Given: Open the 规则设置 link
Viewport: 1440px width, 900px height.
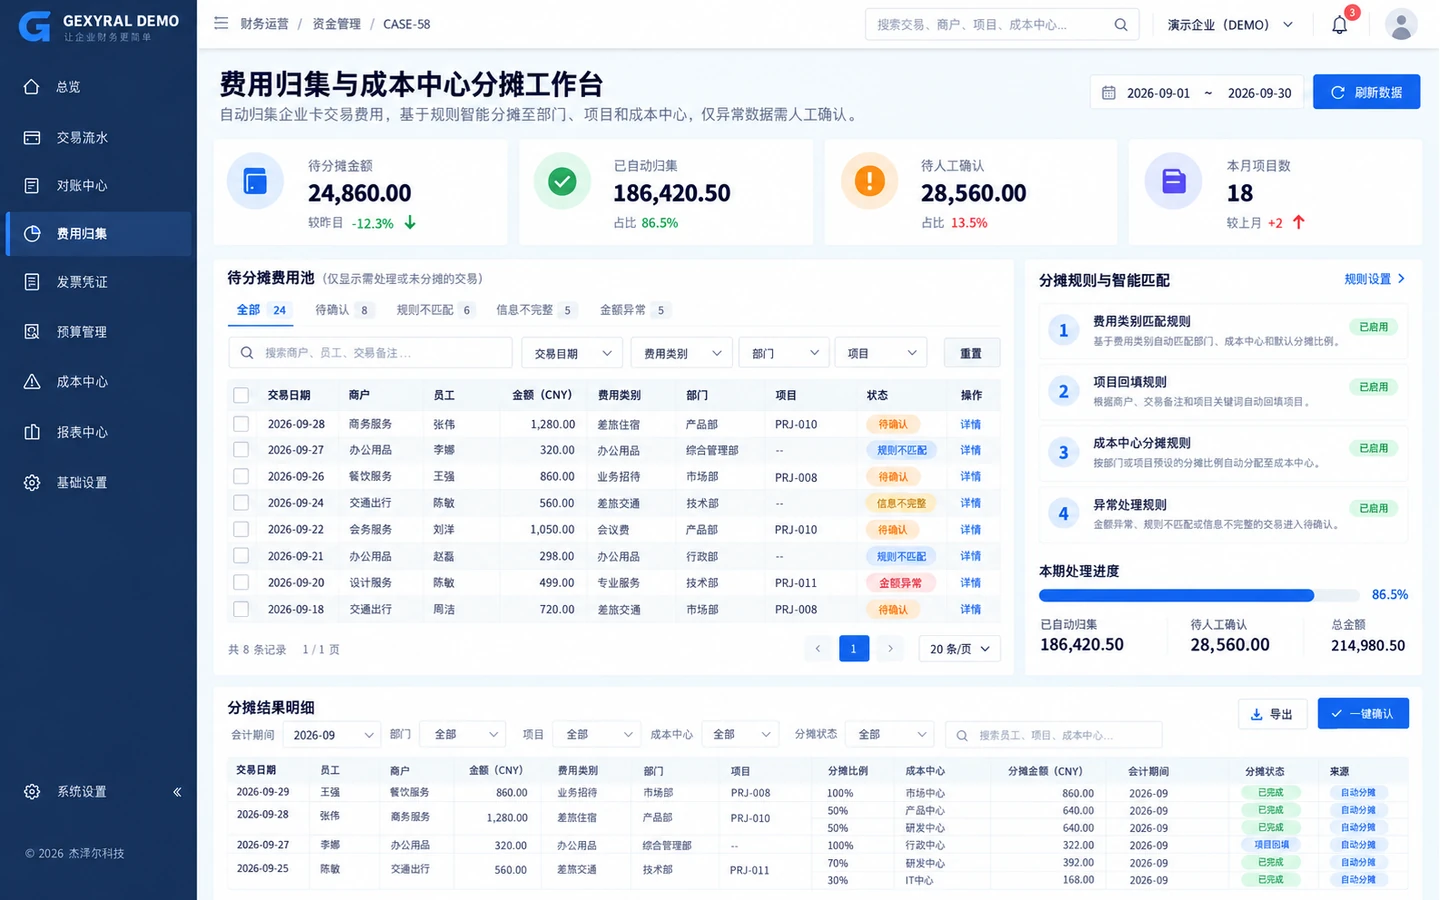Looking at the screenshot, I should 1375,280.
